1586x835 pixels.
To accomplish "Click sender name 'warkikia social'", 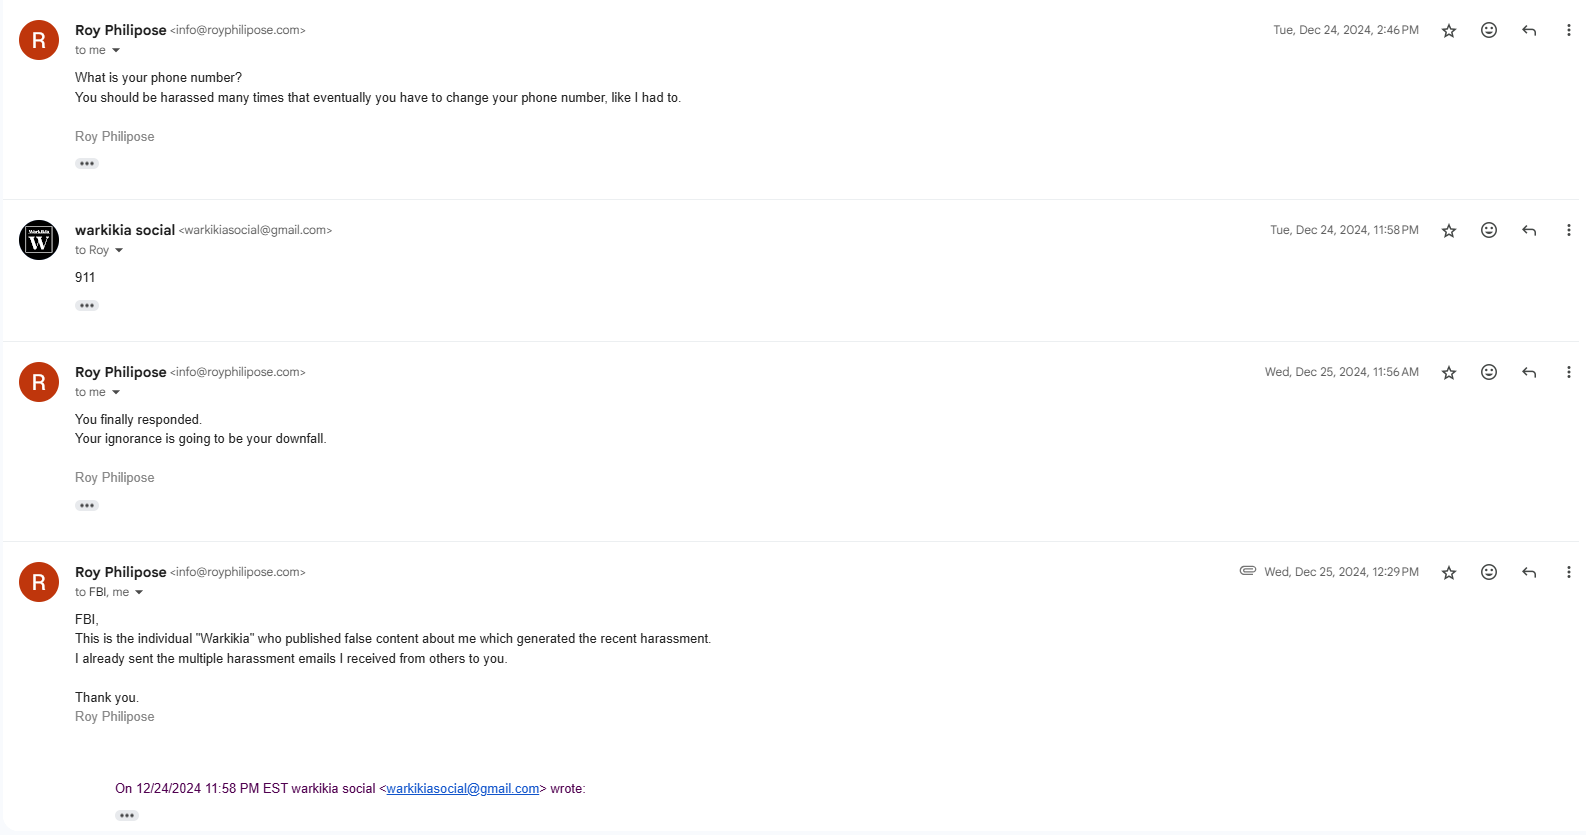I will click(x=125, y=230).
